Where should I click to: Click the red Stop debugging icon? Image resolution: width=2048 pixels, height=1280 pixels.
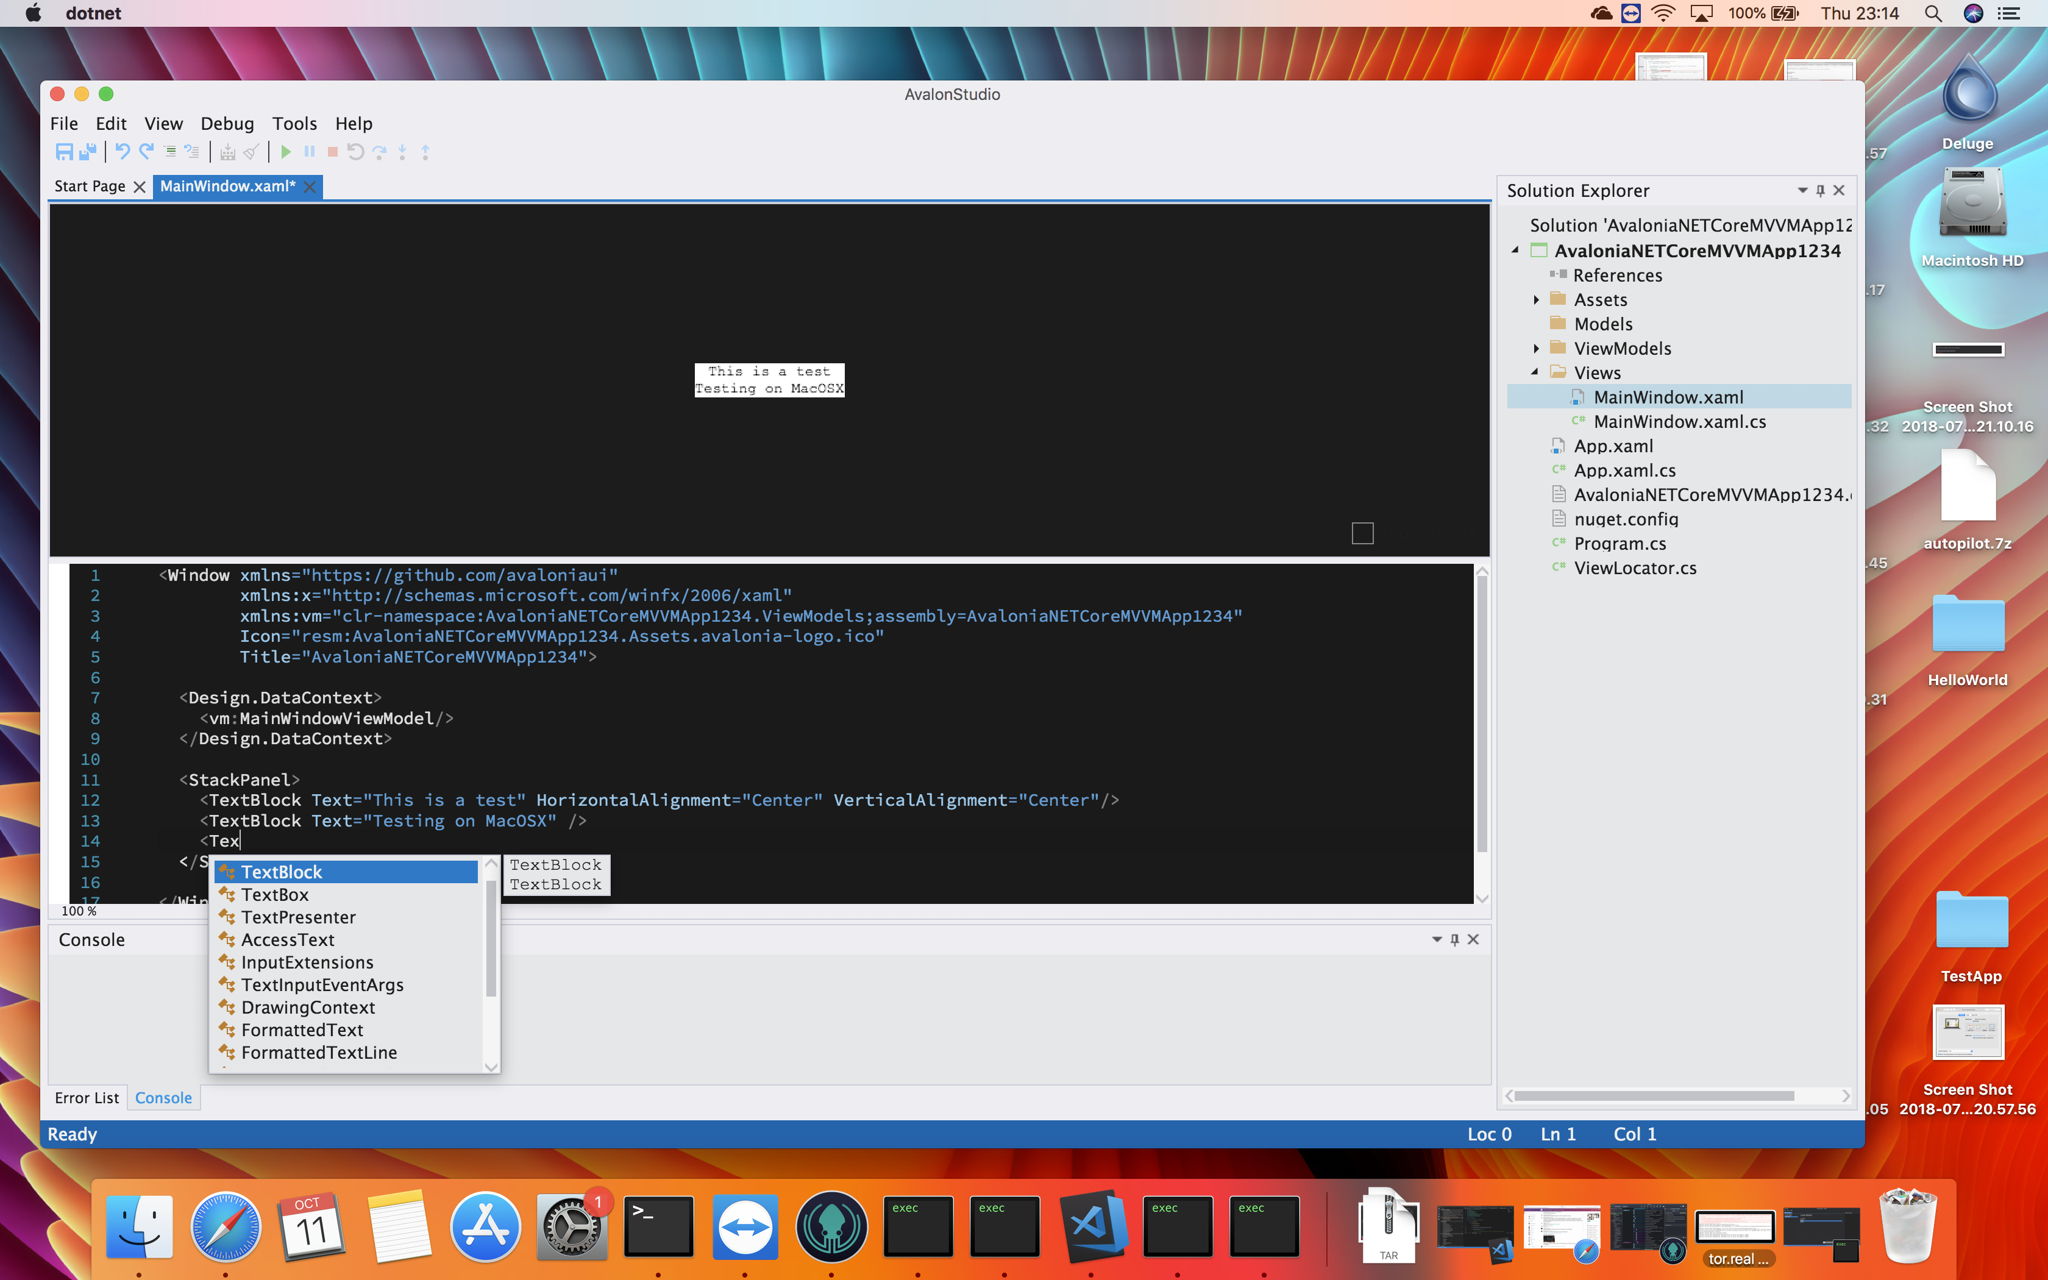[333, 152]
